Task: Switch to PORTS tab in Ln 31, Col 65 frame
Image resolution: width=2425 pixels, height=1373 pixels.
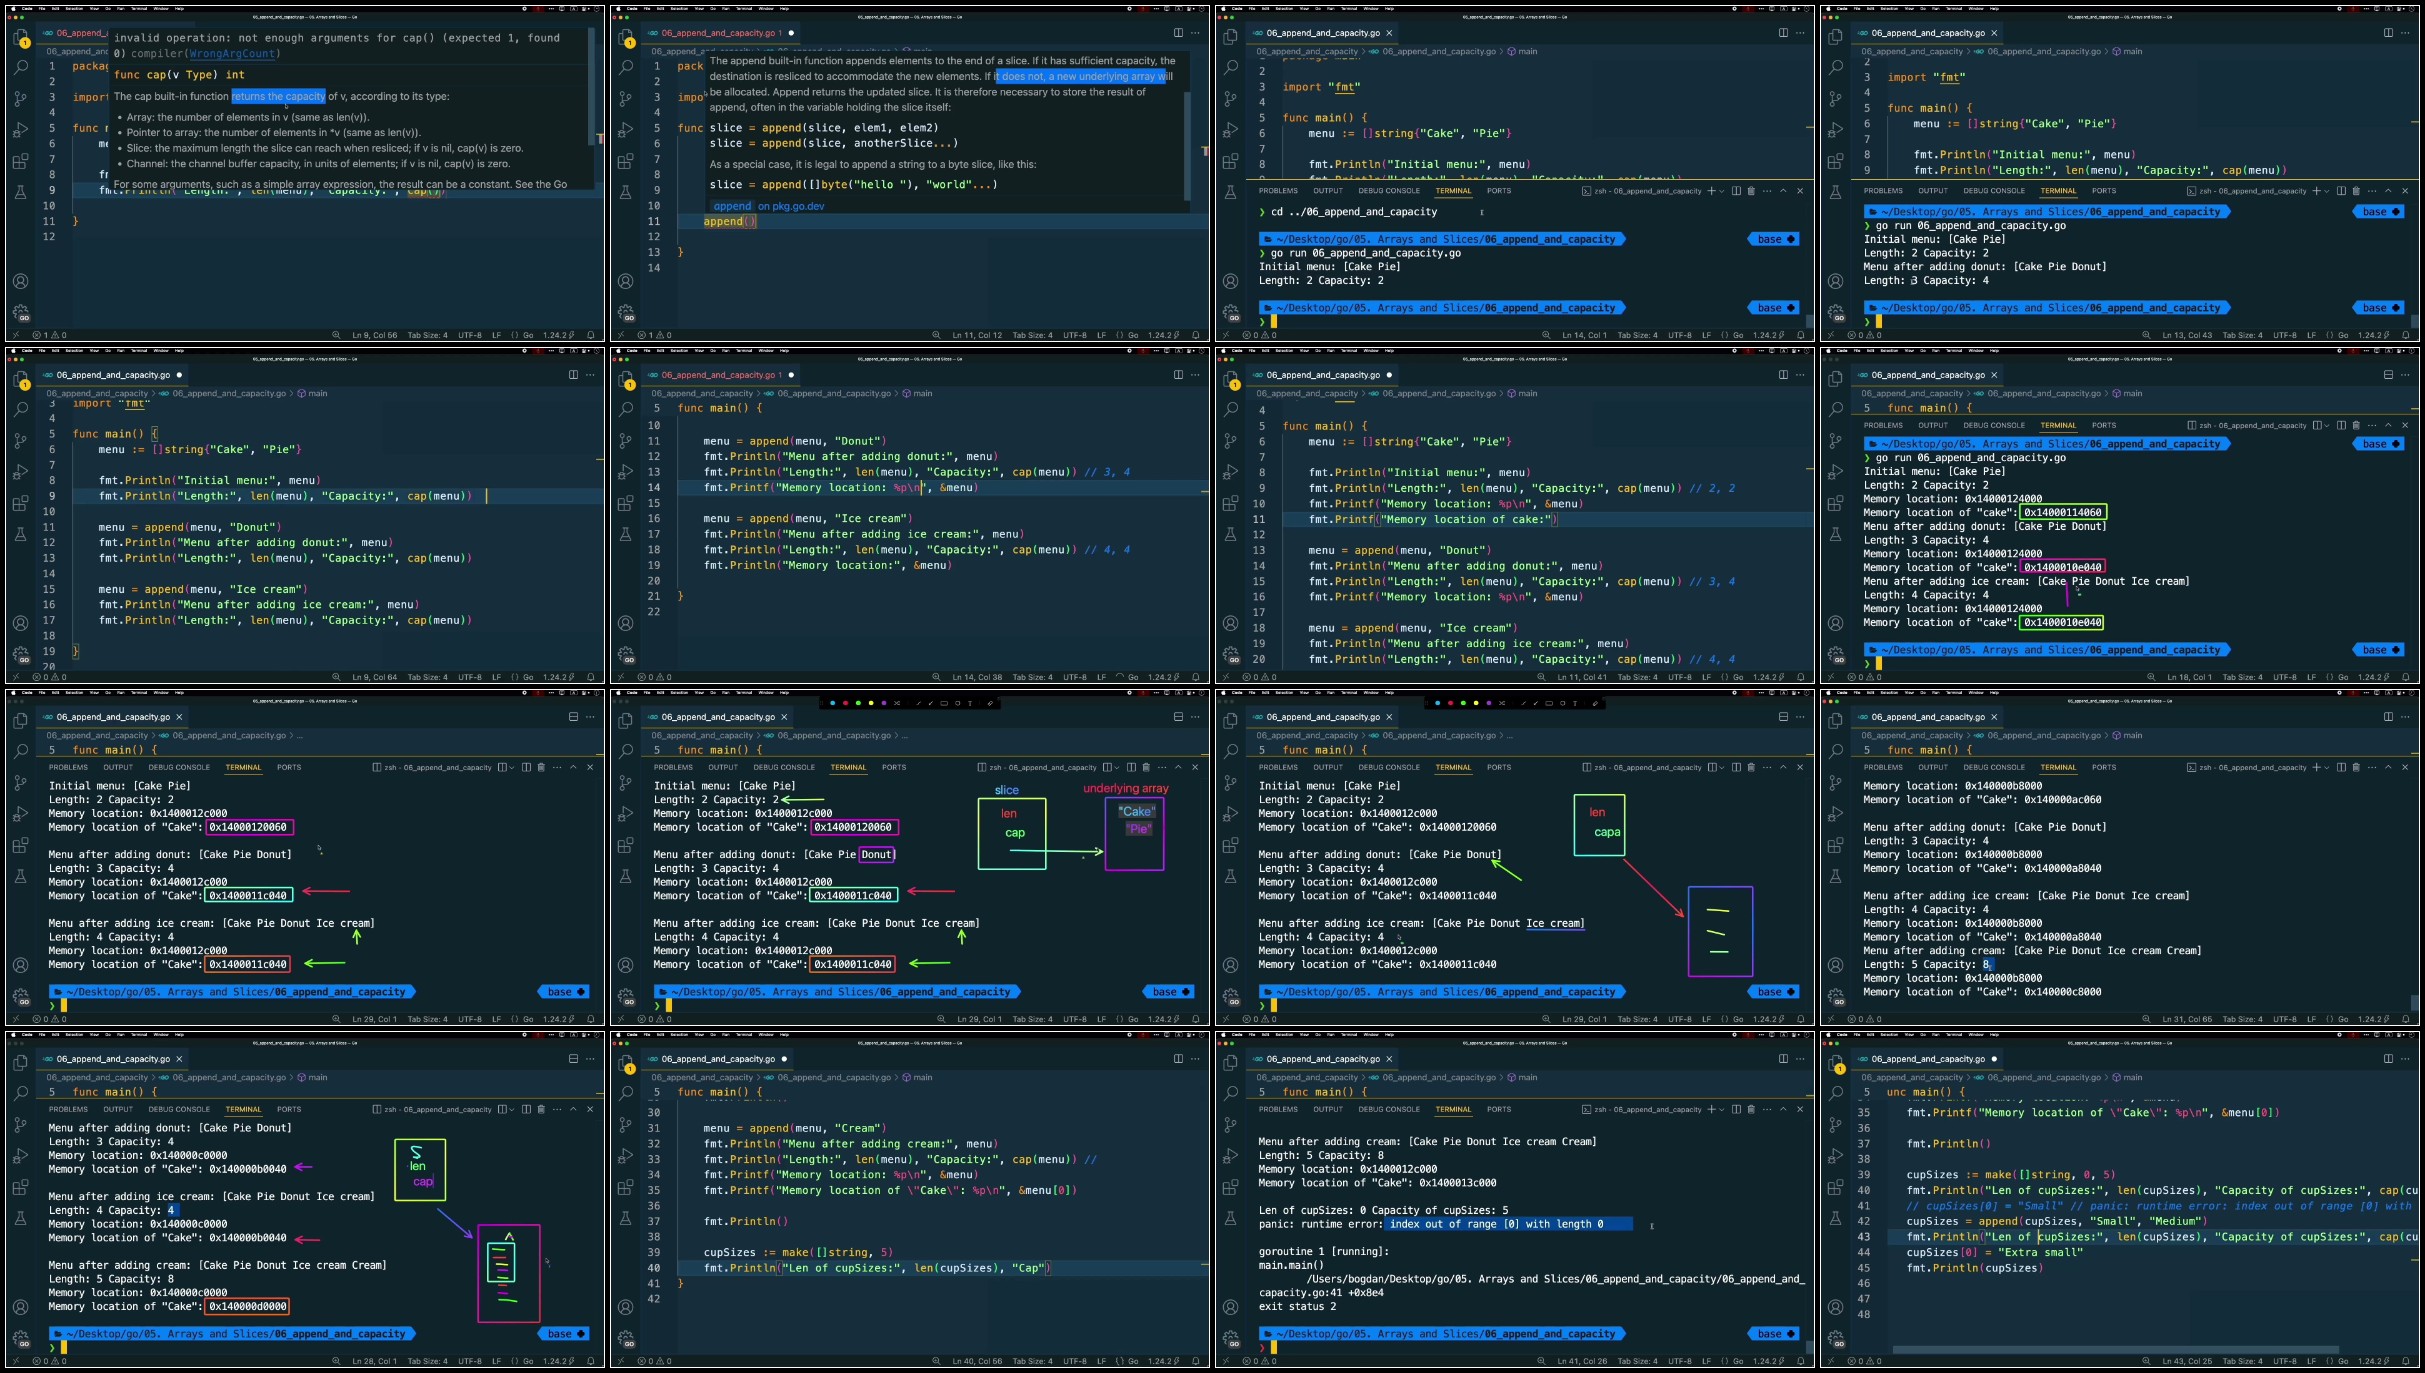Action: point(2104,767)
